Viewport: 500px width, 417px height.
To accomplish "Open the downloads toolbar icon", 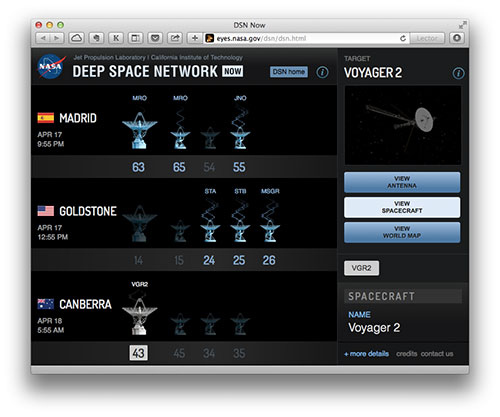I will click(457, 38).
